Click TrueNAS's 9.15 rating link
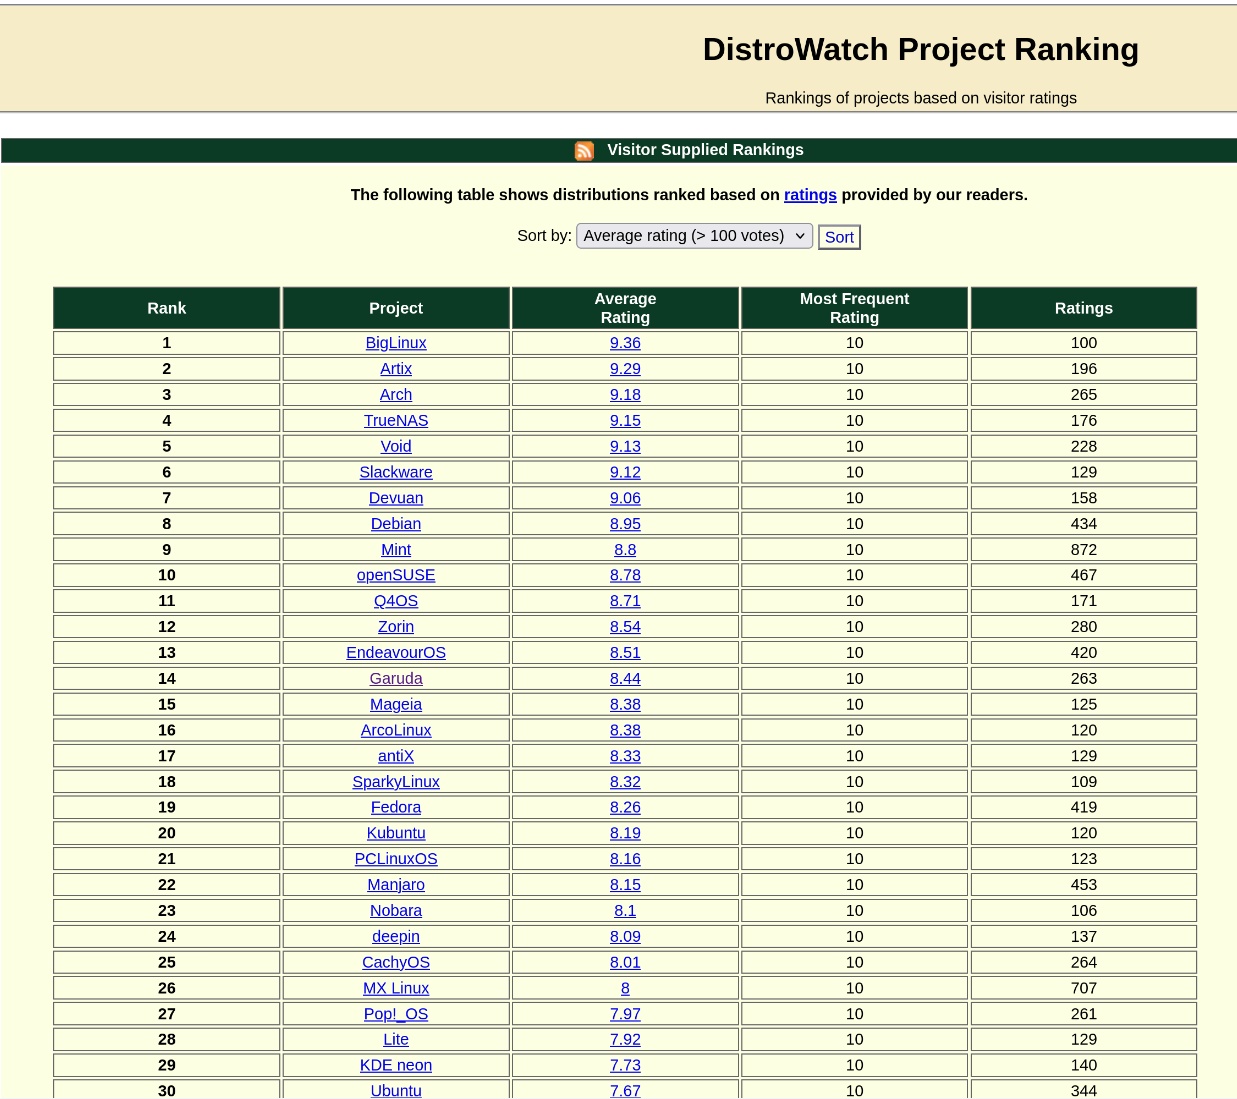This screenshot has height=1099, width=1237. click(x=625, y=421)
